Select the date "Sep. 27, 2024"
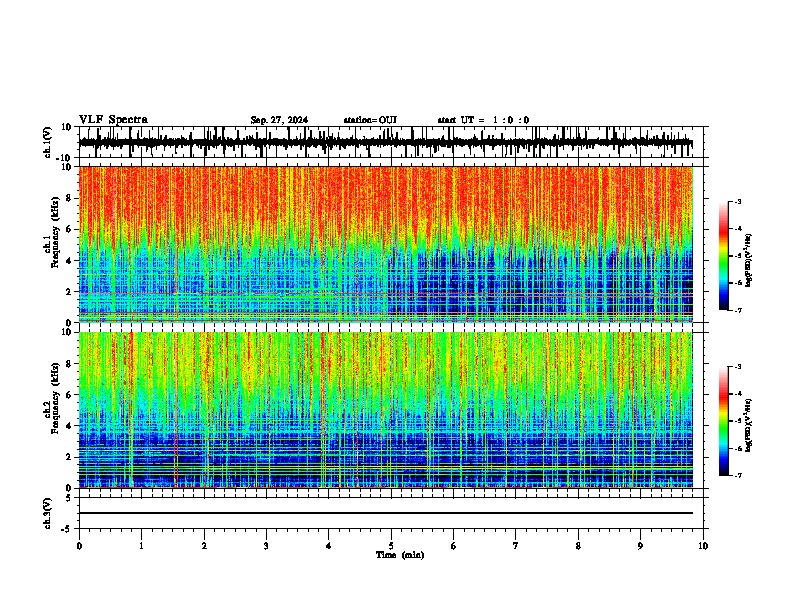The height and width of the screenshot is (612, 792). point(279,120)
